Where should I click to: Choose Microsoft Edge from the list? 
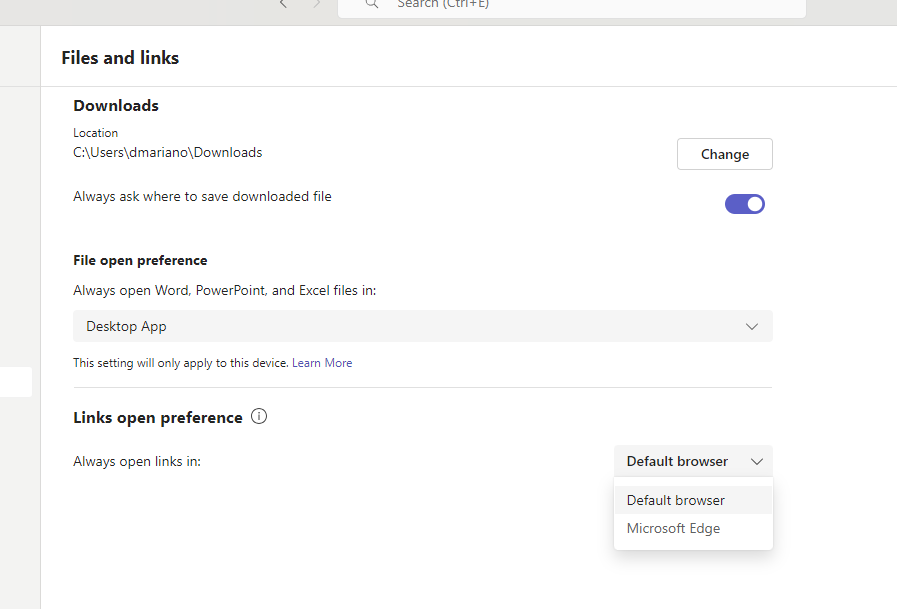point(673,528)
